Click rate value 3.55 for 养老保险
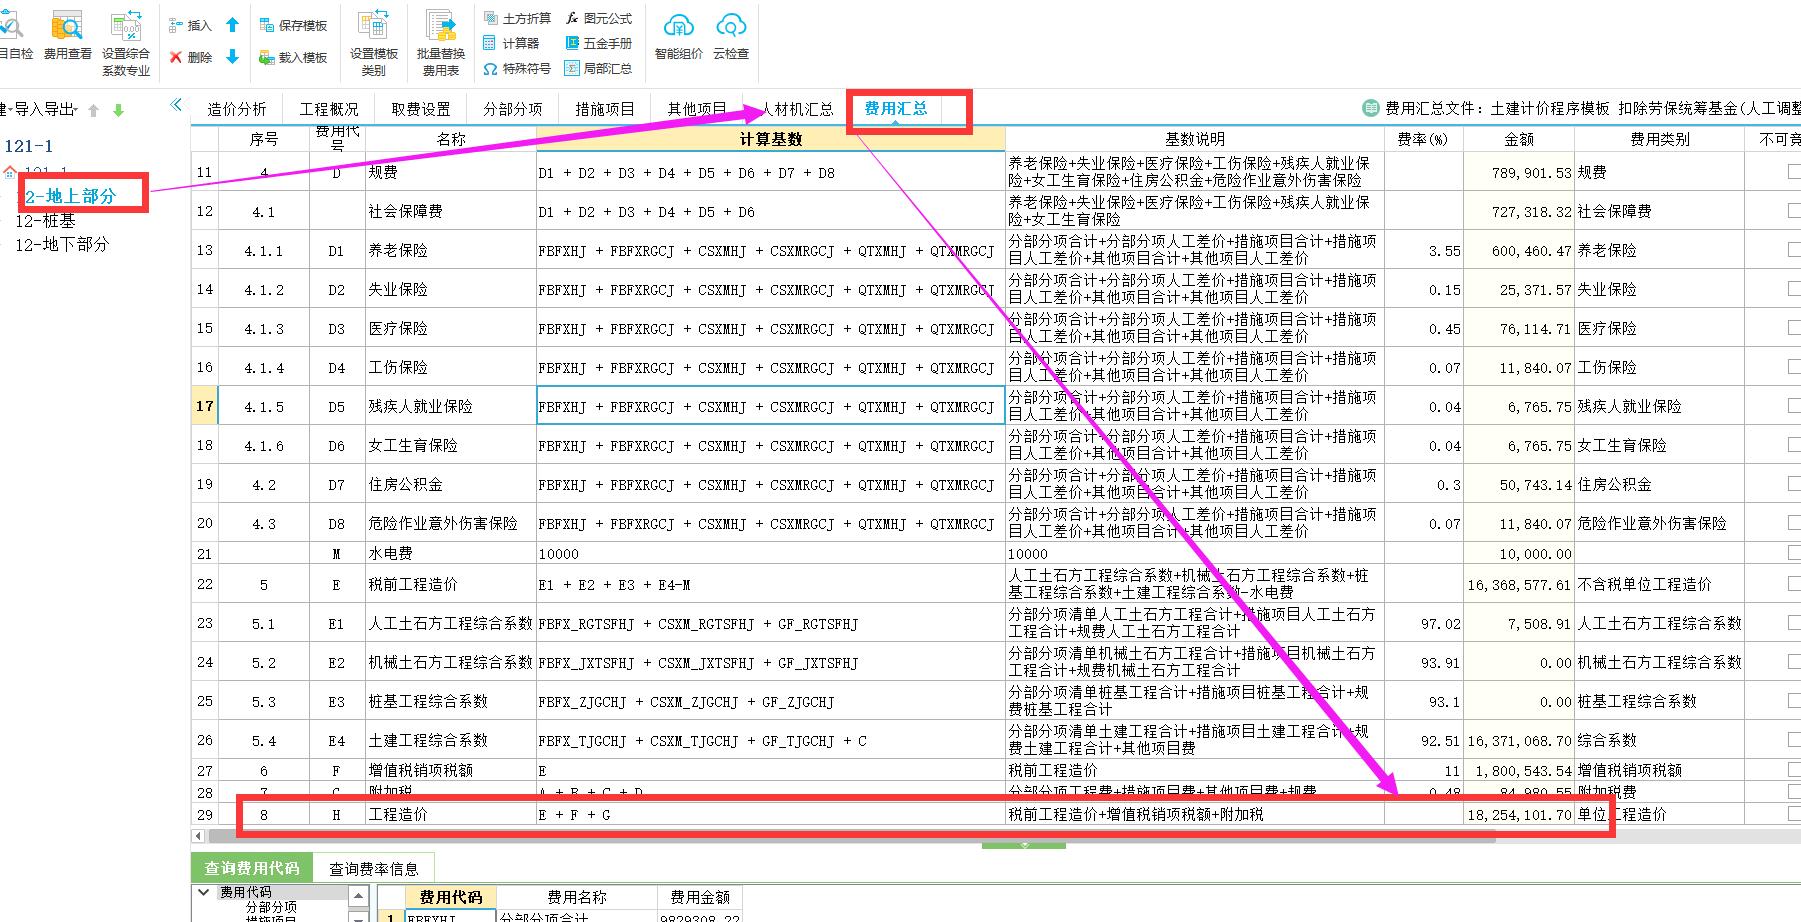The image size is (1801, 922). click(1444, 251)
